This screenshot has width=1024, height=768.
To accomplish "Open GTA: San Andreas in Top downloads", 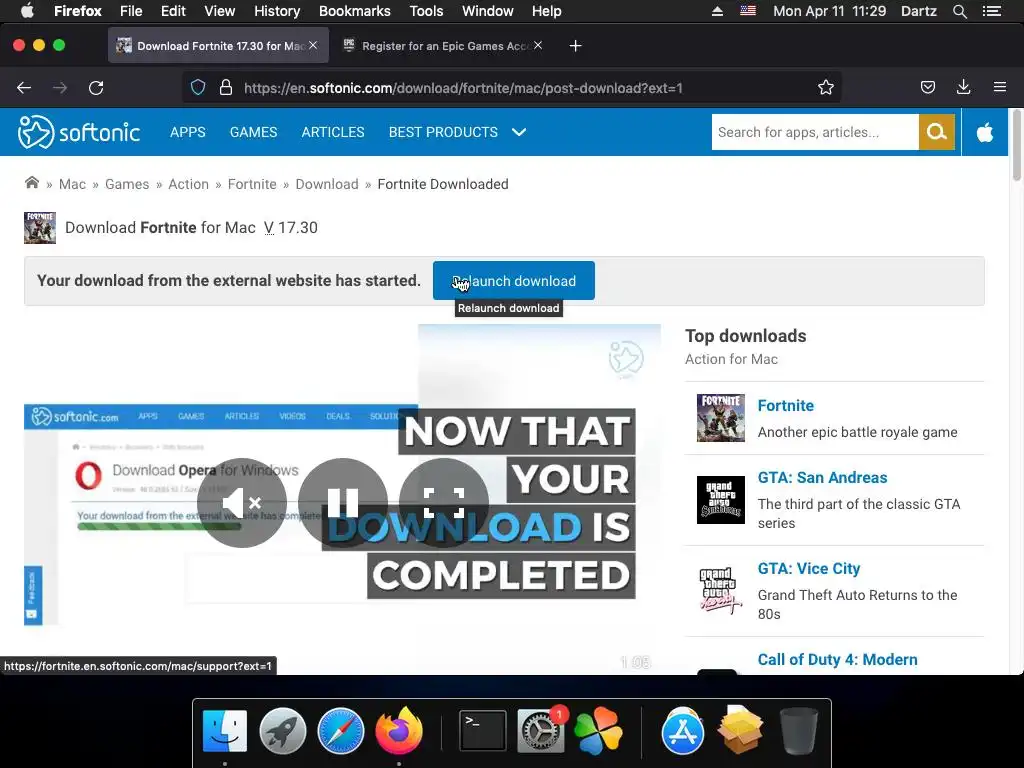I will [x=822, y=477].
